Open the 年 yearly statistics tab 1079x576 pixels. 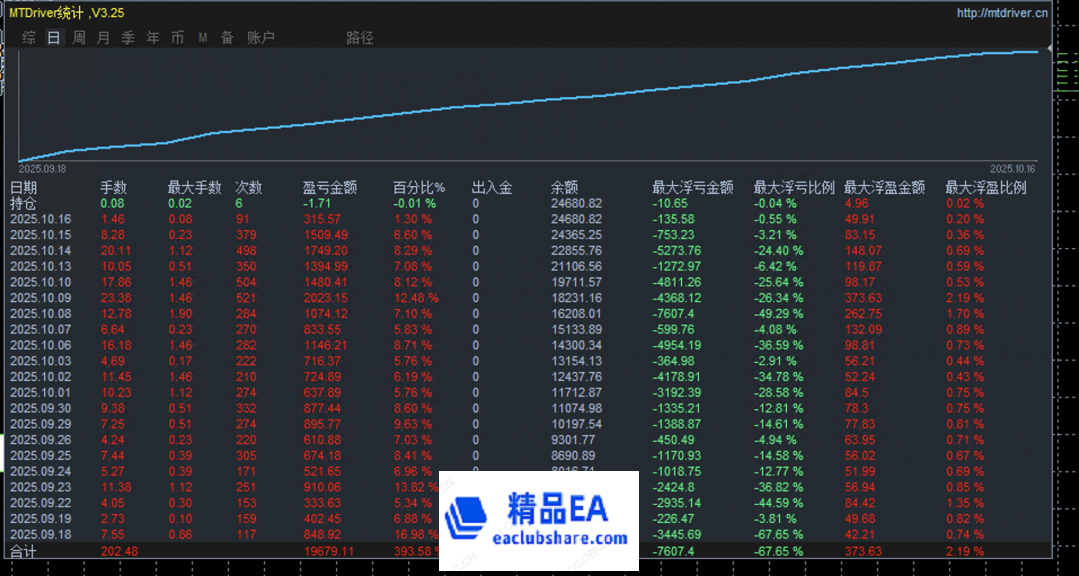point(153,38)
